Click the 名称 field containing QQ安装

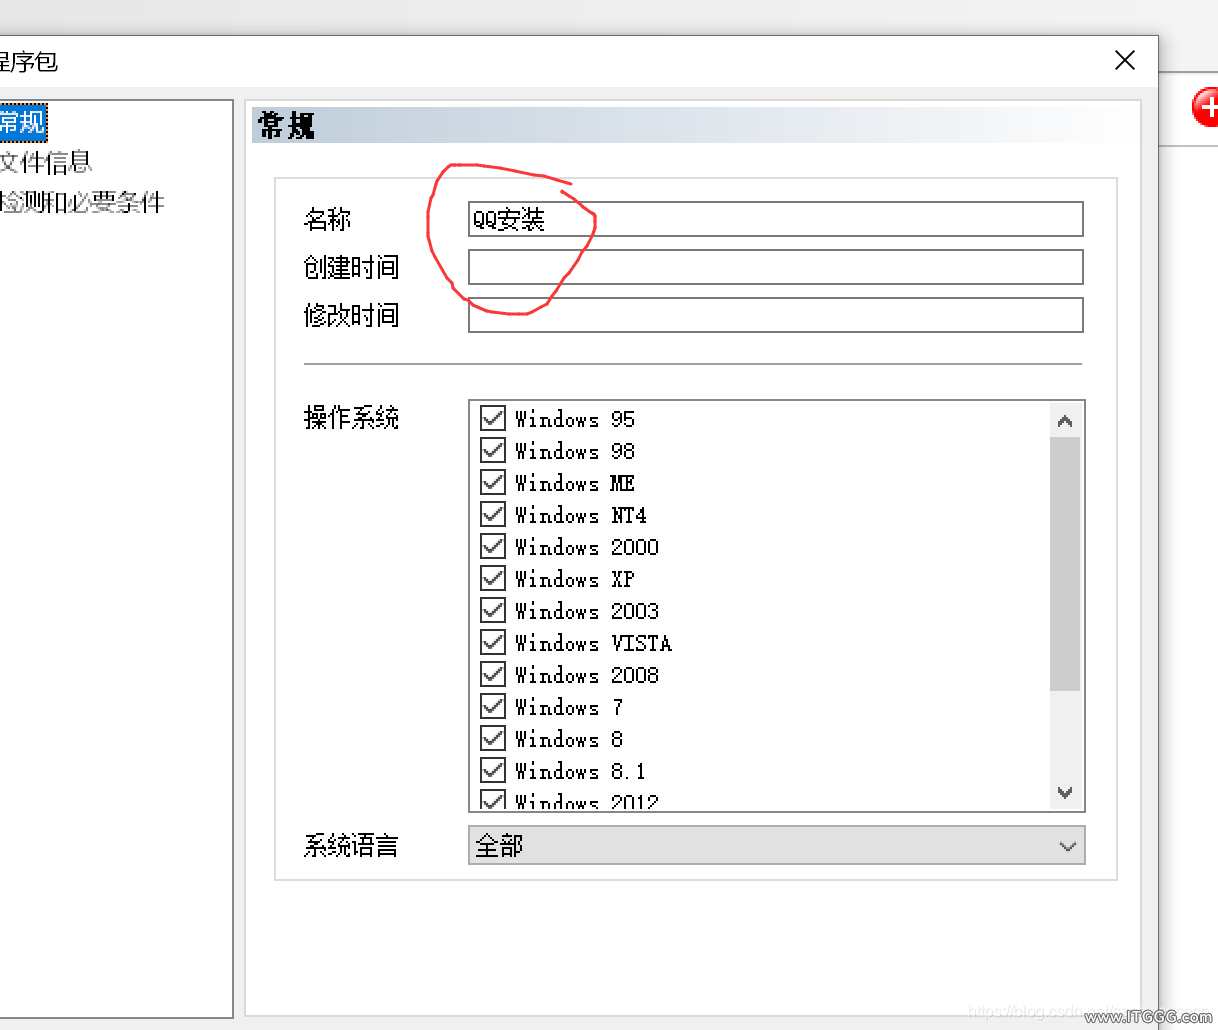[x=776, y=219]
